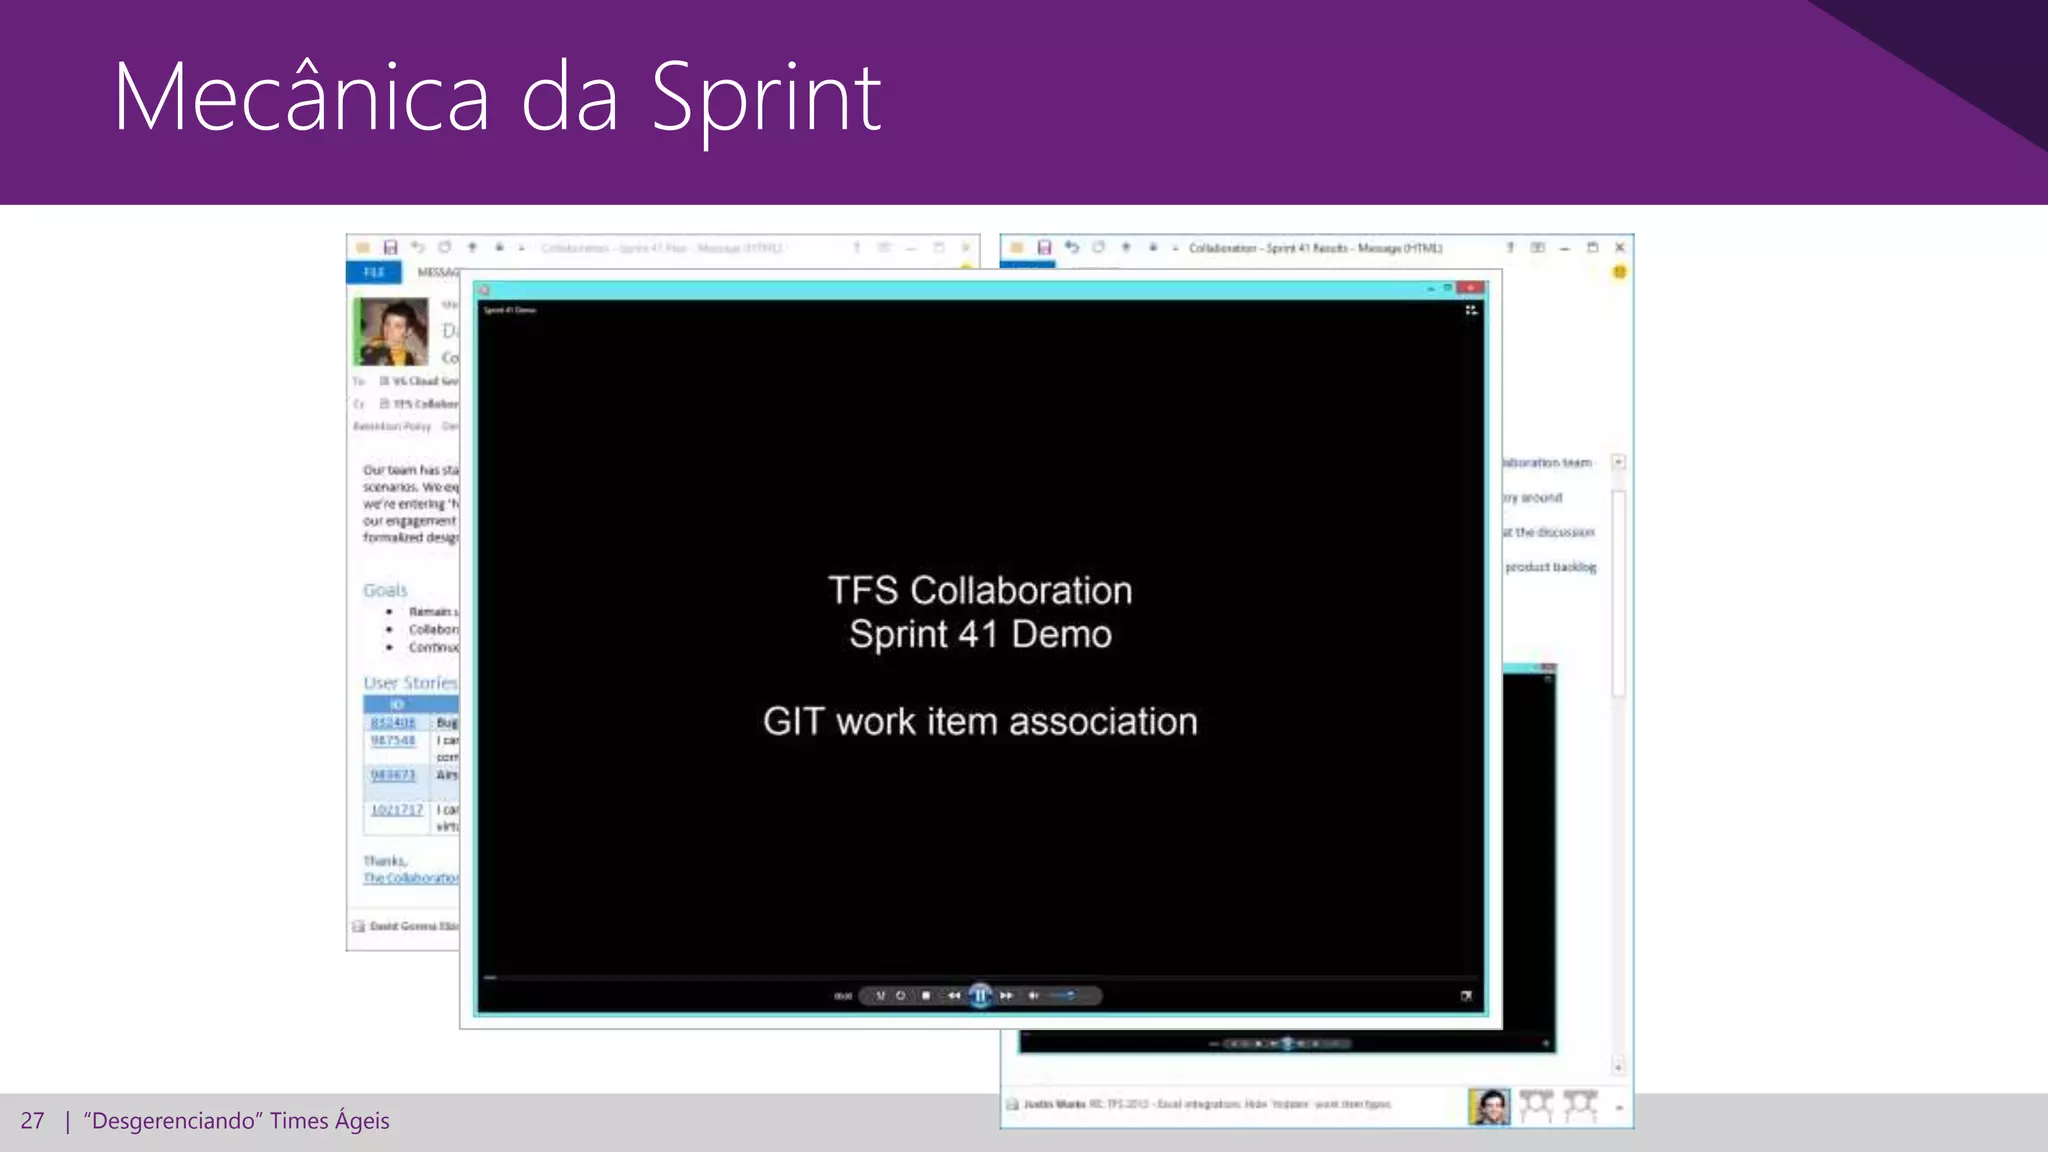The height and width of the screenshot is (1152, 2048).
Task: Open the FILE tab in Outlook message
Action: (374, 272)
